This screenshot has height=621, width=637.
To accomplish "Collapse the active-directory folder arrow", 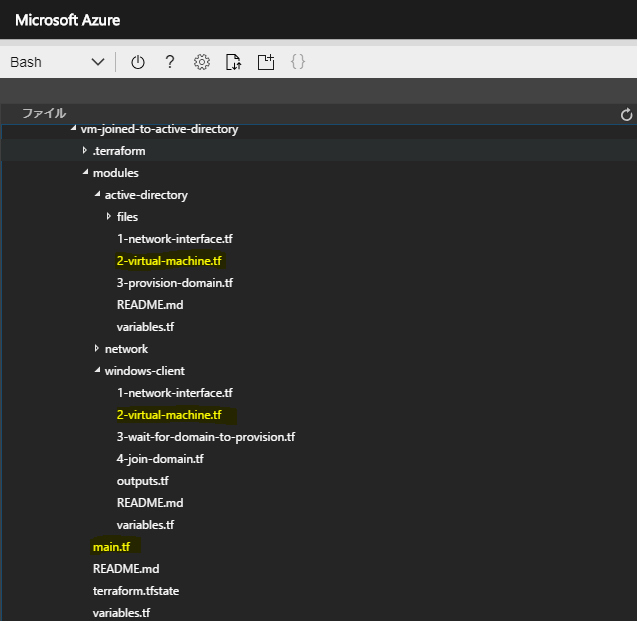I will [98, 194].
